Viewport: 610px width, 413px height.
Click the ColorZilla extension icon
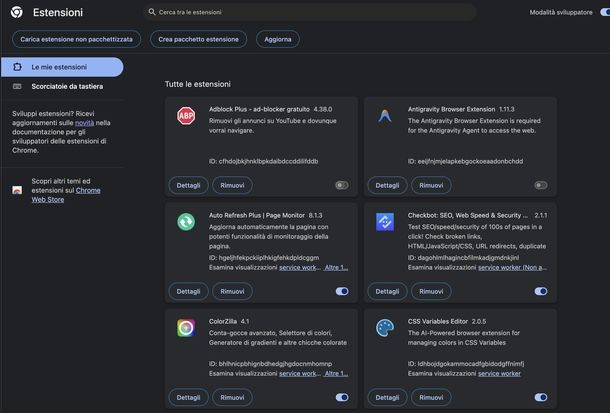point(186,328)
